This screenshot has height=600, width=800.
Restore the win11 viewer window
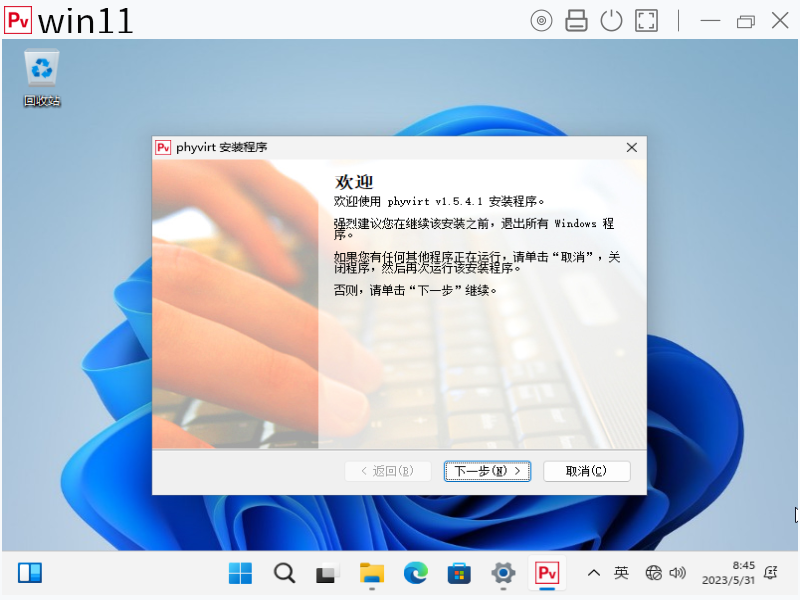745,21
